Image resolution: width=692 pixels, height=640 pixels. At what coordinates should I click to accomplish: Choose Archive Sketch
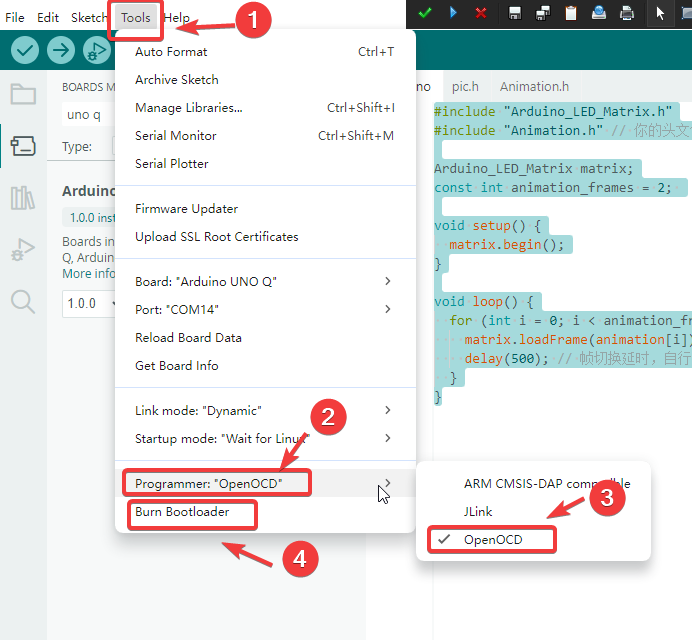[x=265, y=79]
